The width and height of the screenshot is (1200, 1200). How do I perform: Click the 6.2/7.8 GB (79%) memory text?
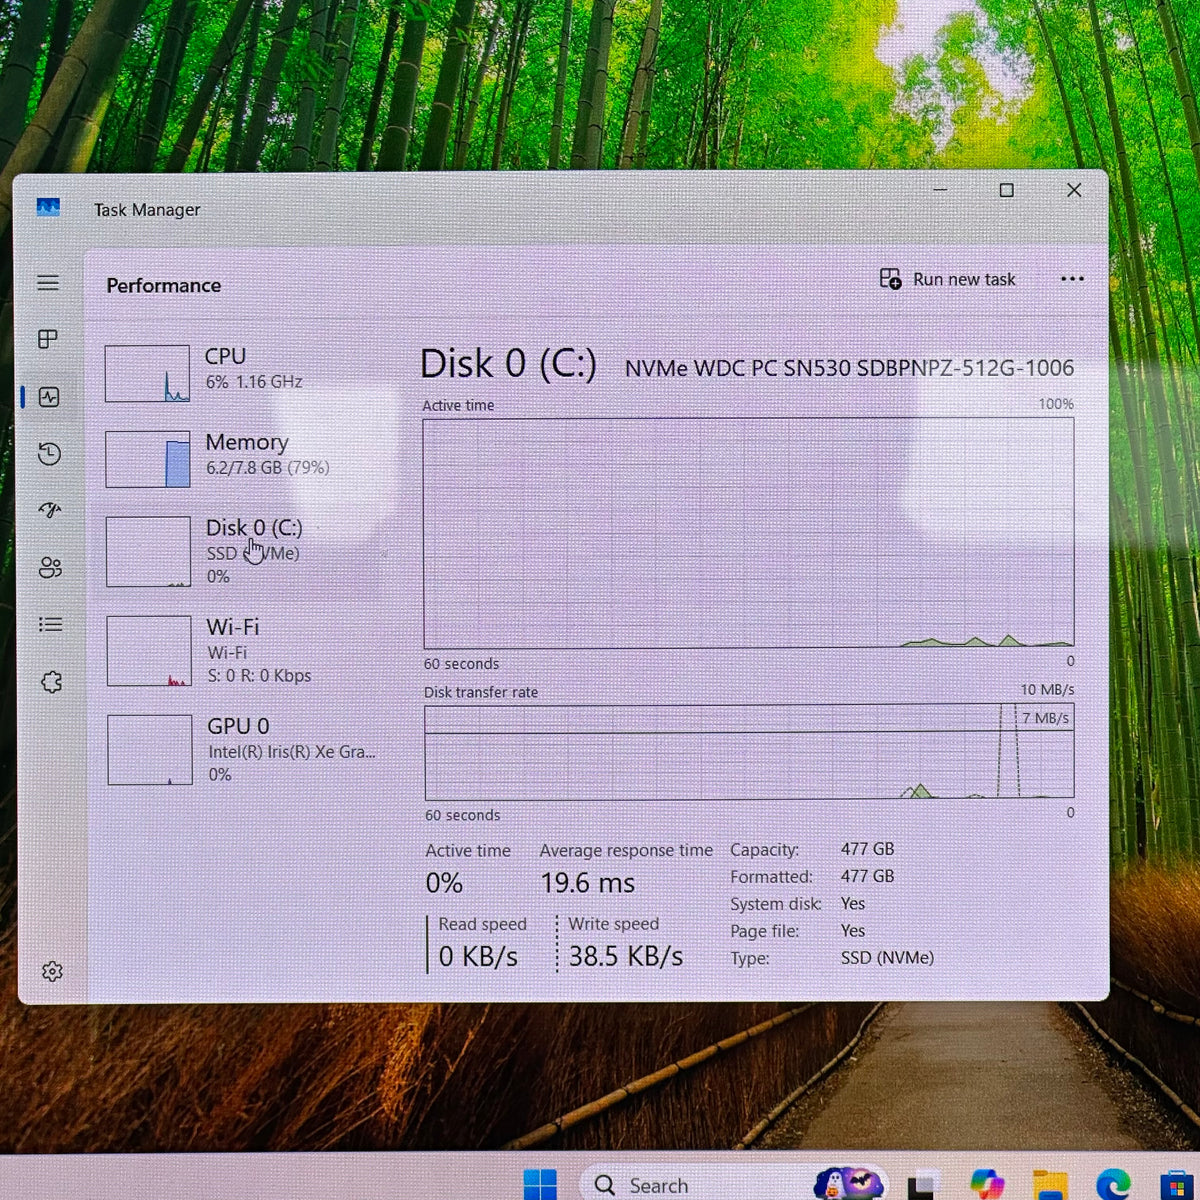pyautogui.click(x=267, y=467)
